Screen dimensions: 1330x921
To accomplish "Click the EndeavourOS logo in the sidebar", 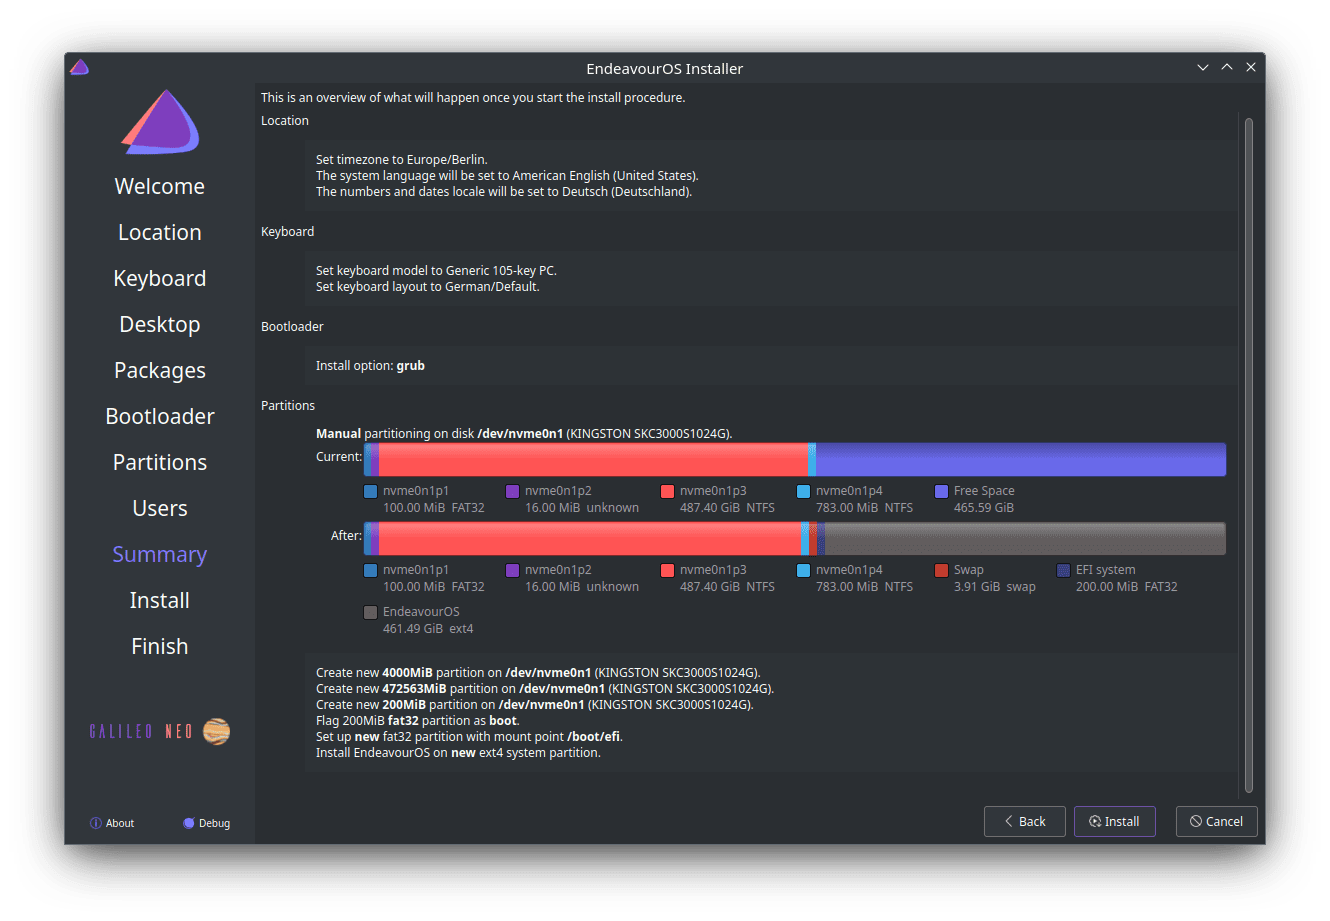I will [160, 122].
